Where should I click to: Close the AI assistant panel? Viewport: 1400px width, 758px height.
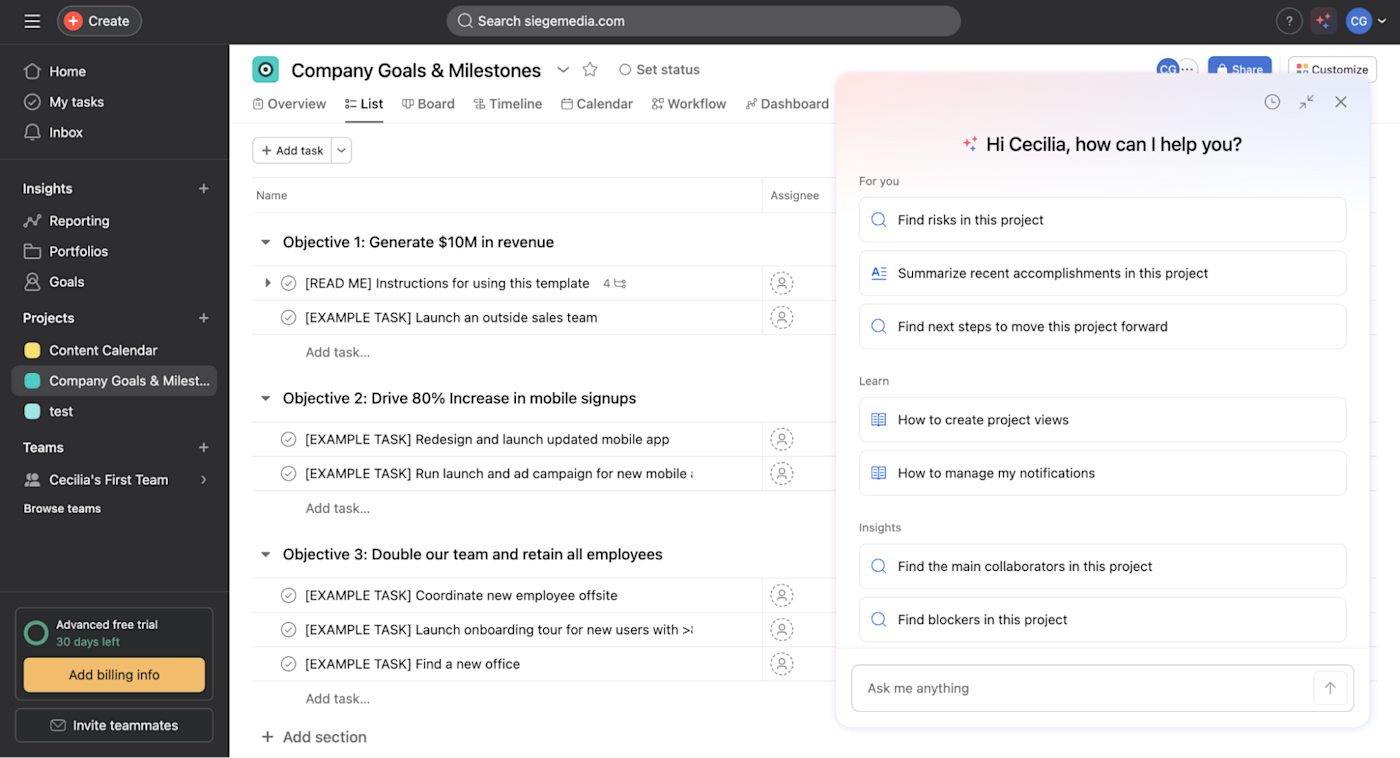click(x=1341, y=102)
